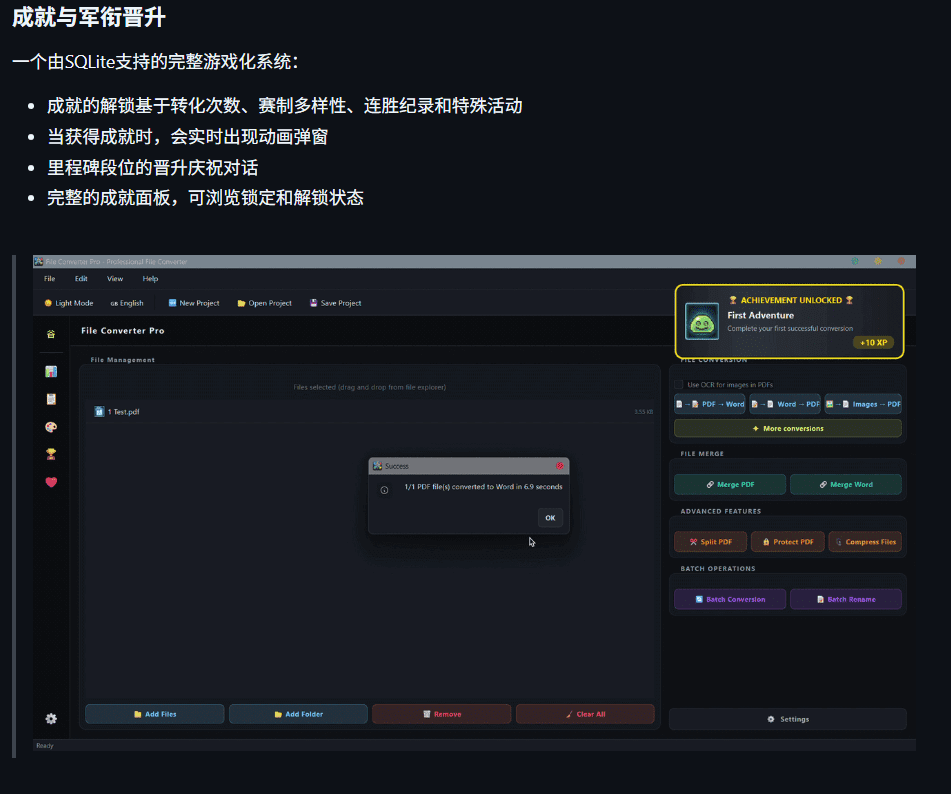
Task: Open home via the house icon in sidebar
Action: click(x=50, y=335)
